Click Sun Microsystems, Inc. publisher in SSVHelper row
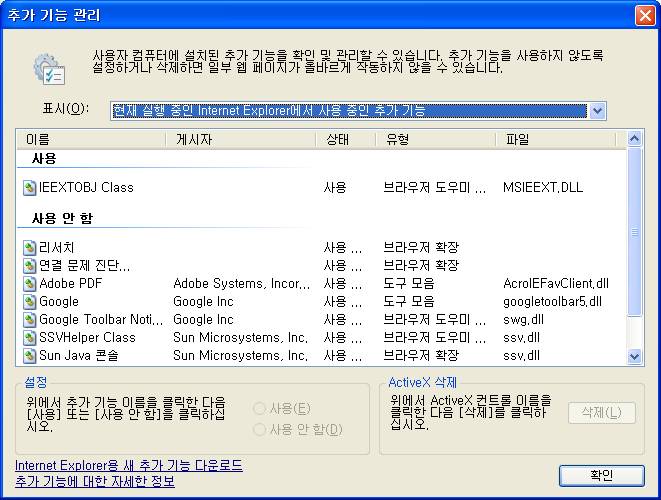Image resolution: width=661 pixels, height=500 pixels. [241, 338]
